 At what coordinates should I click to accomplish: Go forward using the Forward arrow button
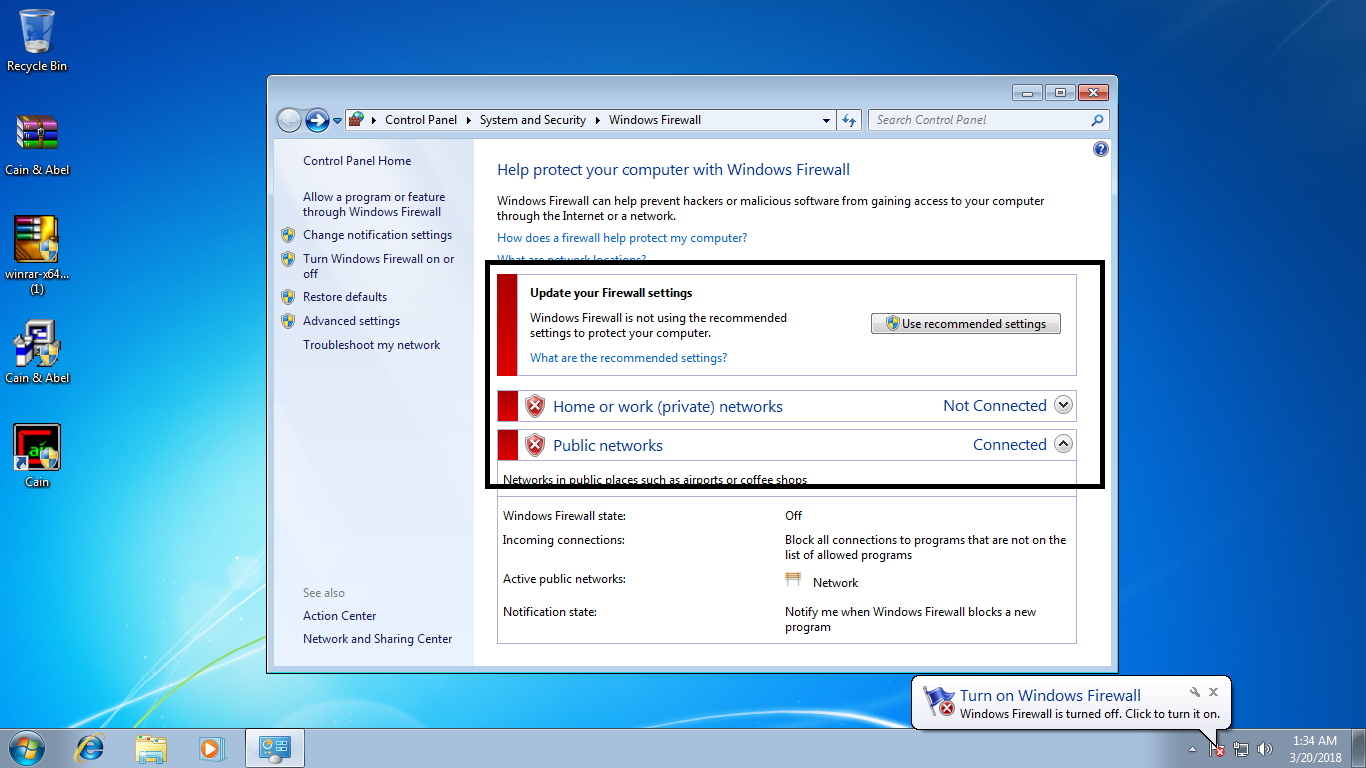pos(317,120)
